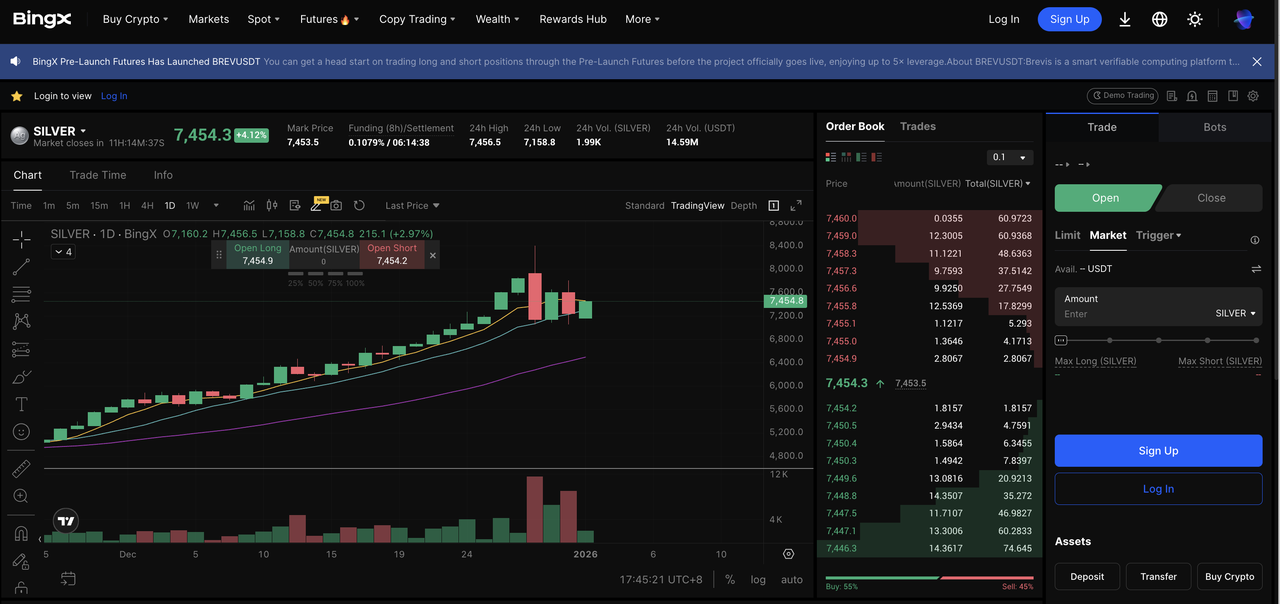1280x604 pixels.
Task: Select the Text tool in chart sidebar
Action: (21, 404)
